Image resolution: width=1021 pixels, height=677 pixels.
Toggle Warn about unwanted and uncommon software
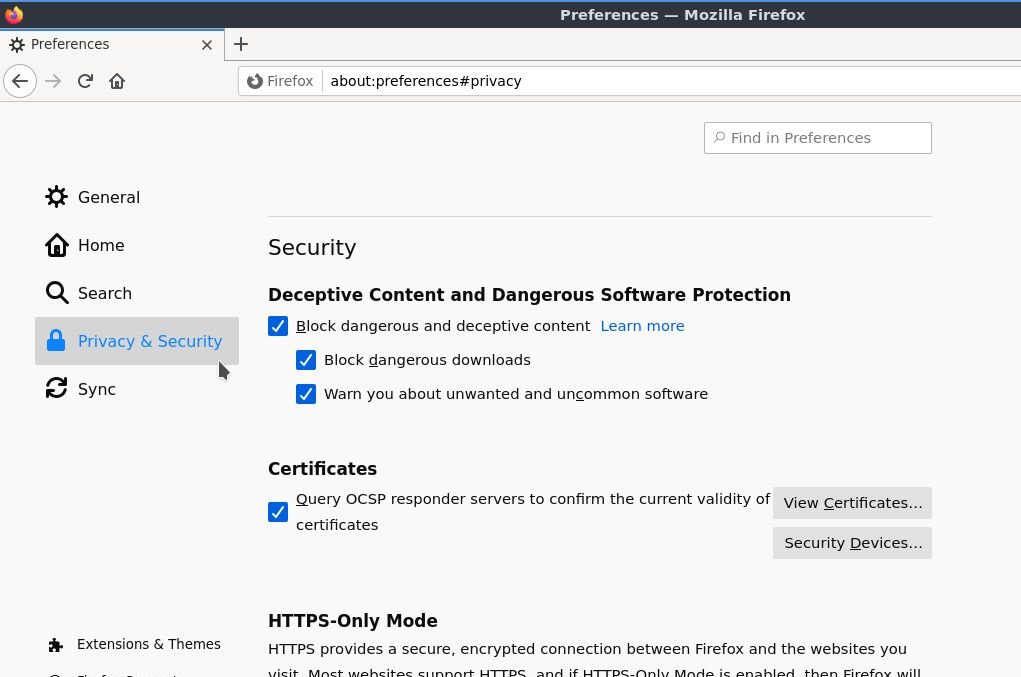pyautogui.click(x=306, y=394)
